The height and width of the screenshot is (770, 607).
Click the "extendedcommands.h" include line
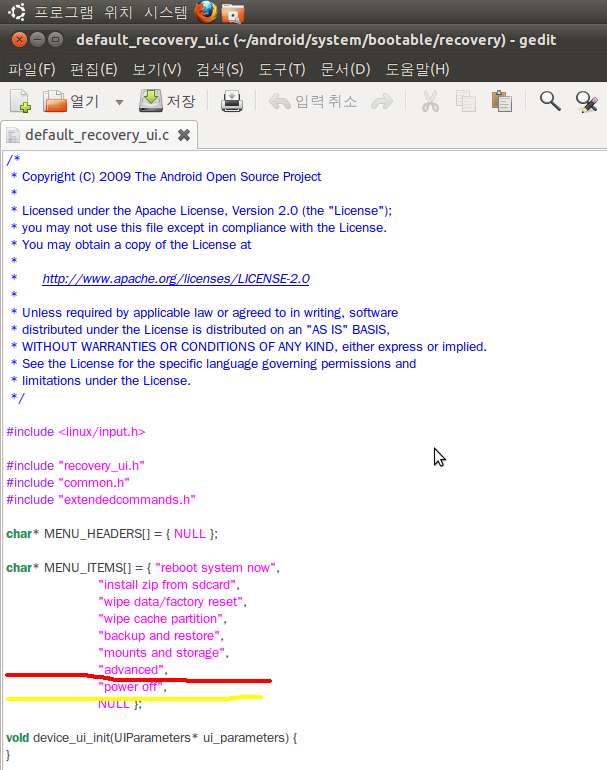101,500
